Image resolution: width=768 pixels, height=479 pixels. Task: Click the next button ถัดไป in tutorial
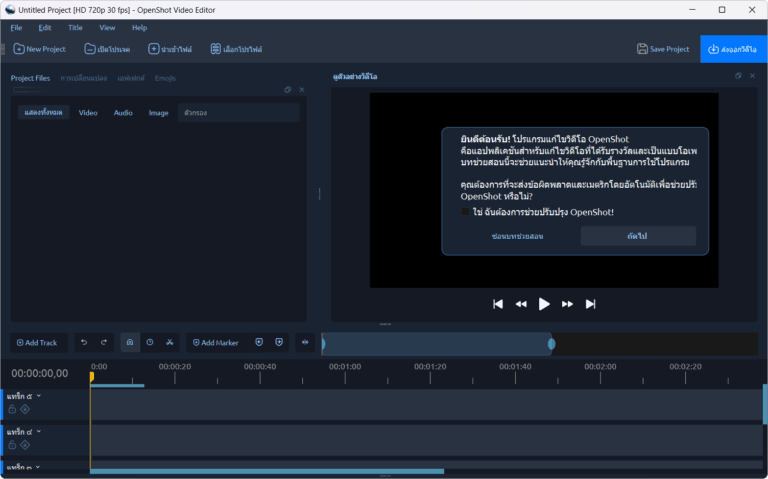point(638,236)
